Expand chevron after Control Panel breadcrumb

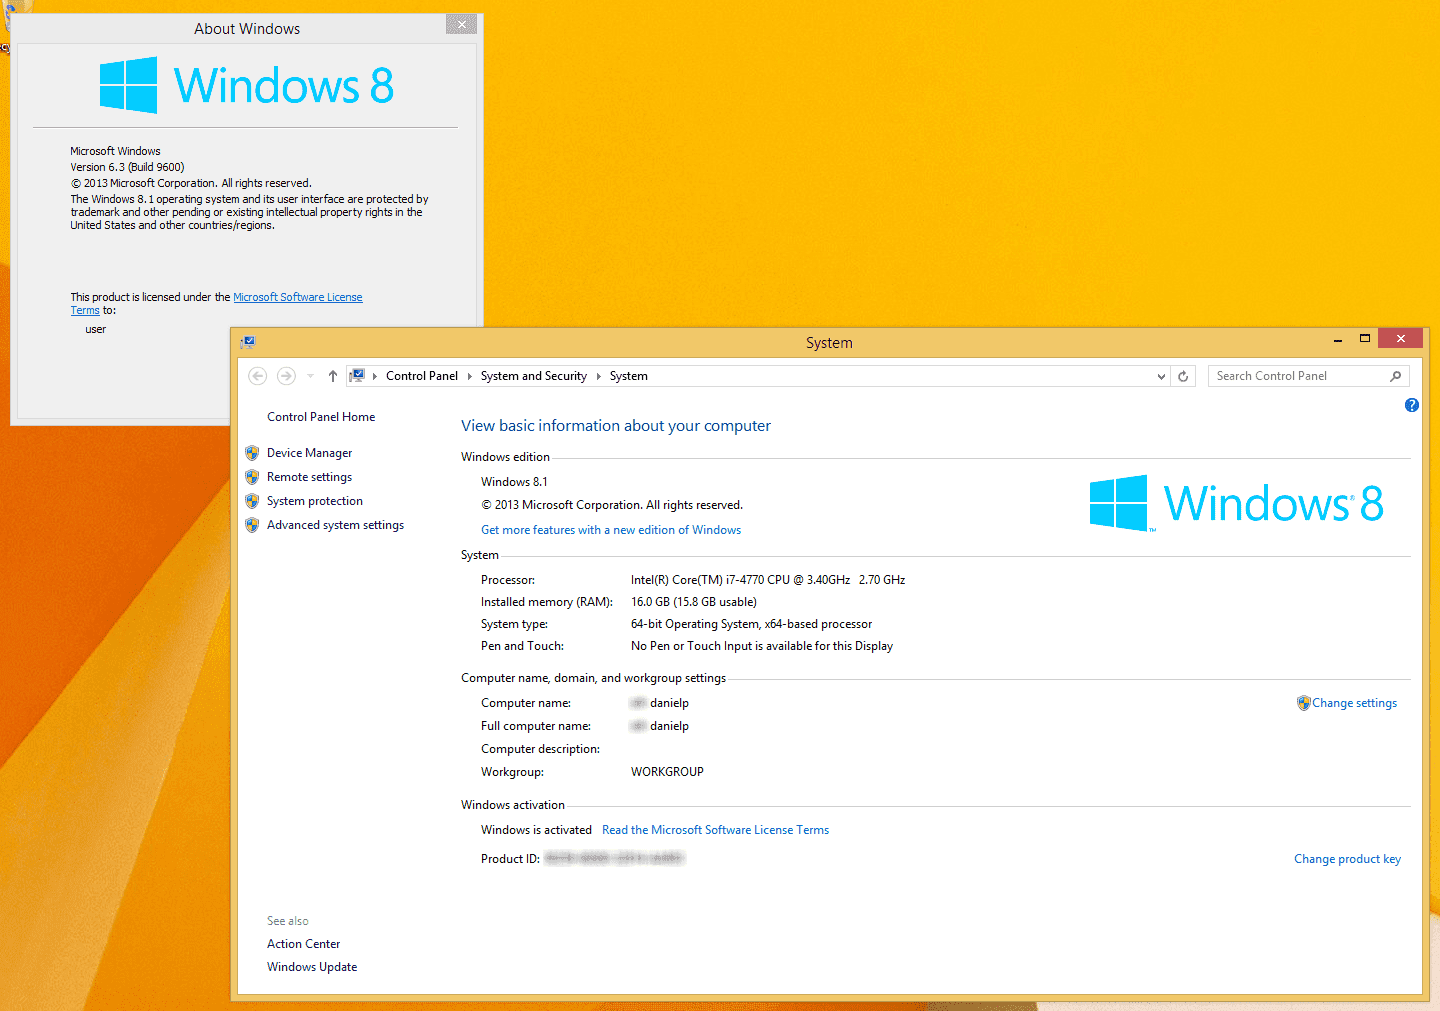(469, 376)
